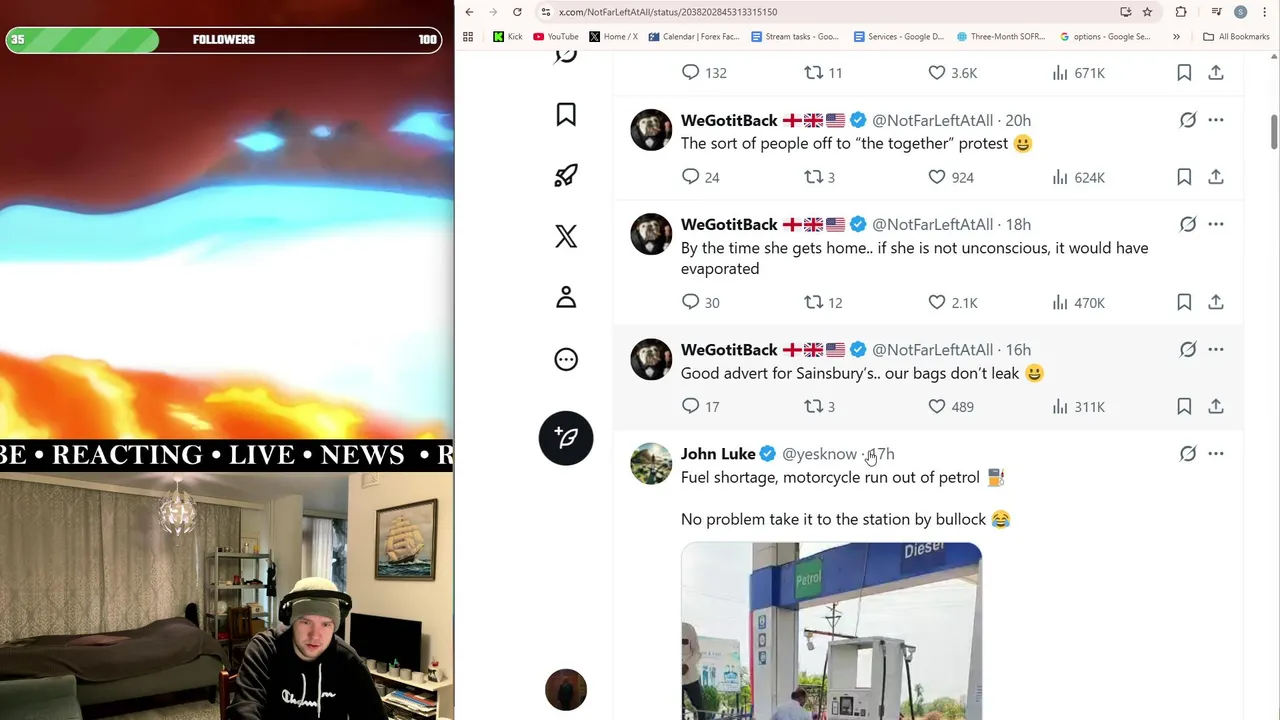Open Bookmarks from the X sidebar
Screen dimensions: 1280x720
(x=566, y=115)
